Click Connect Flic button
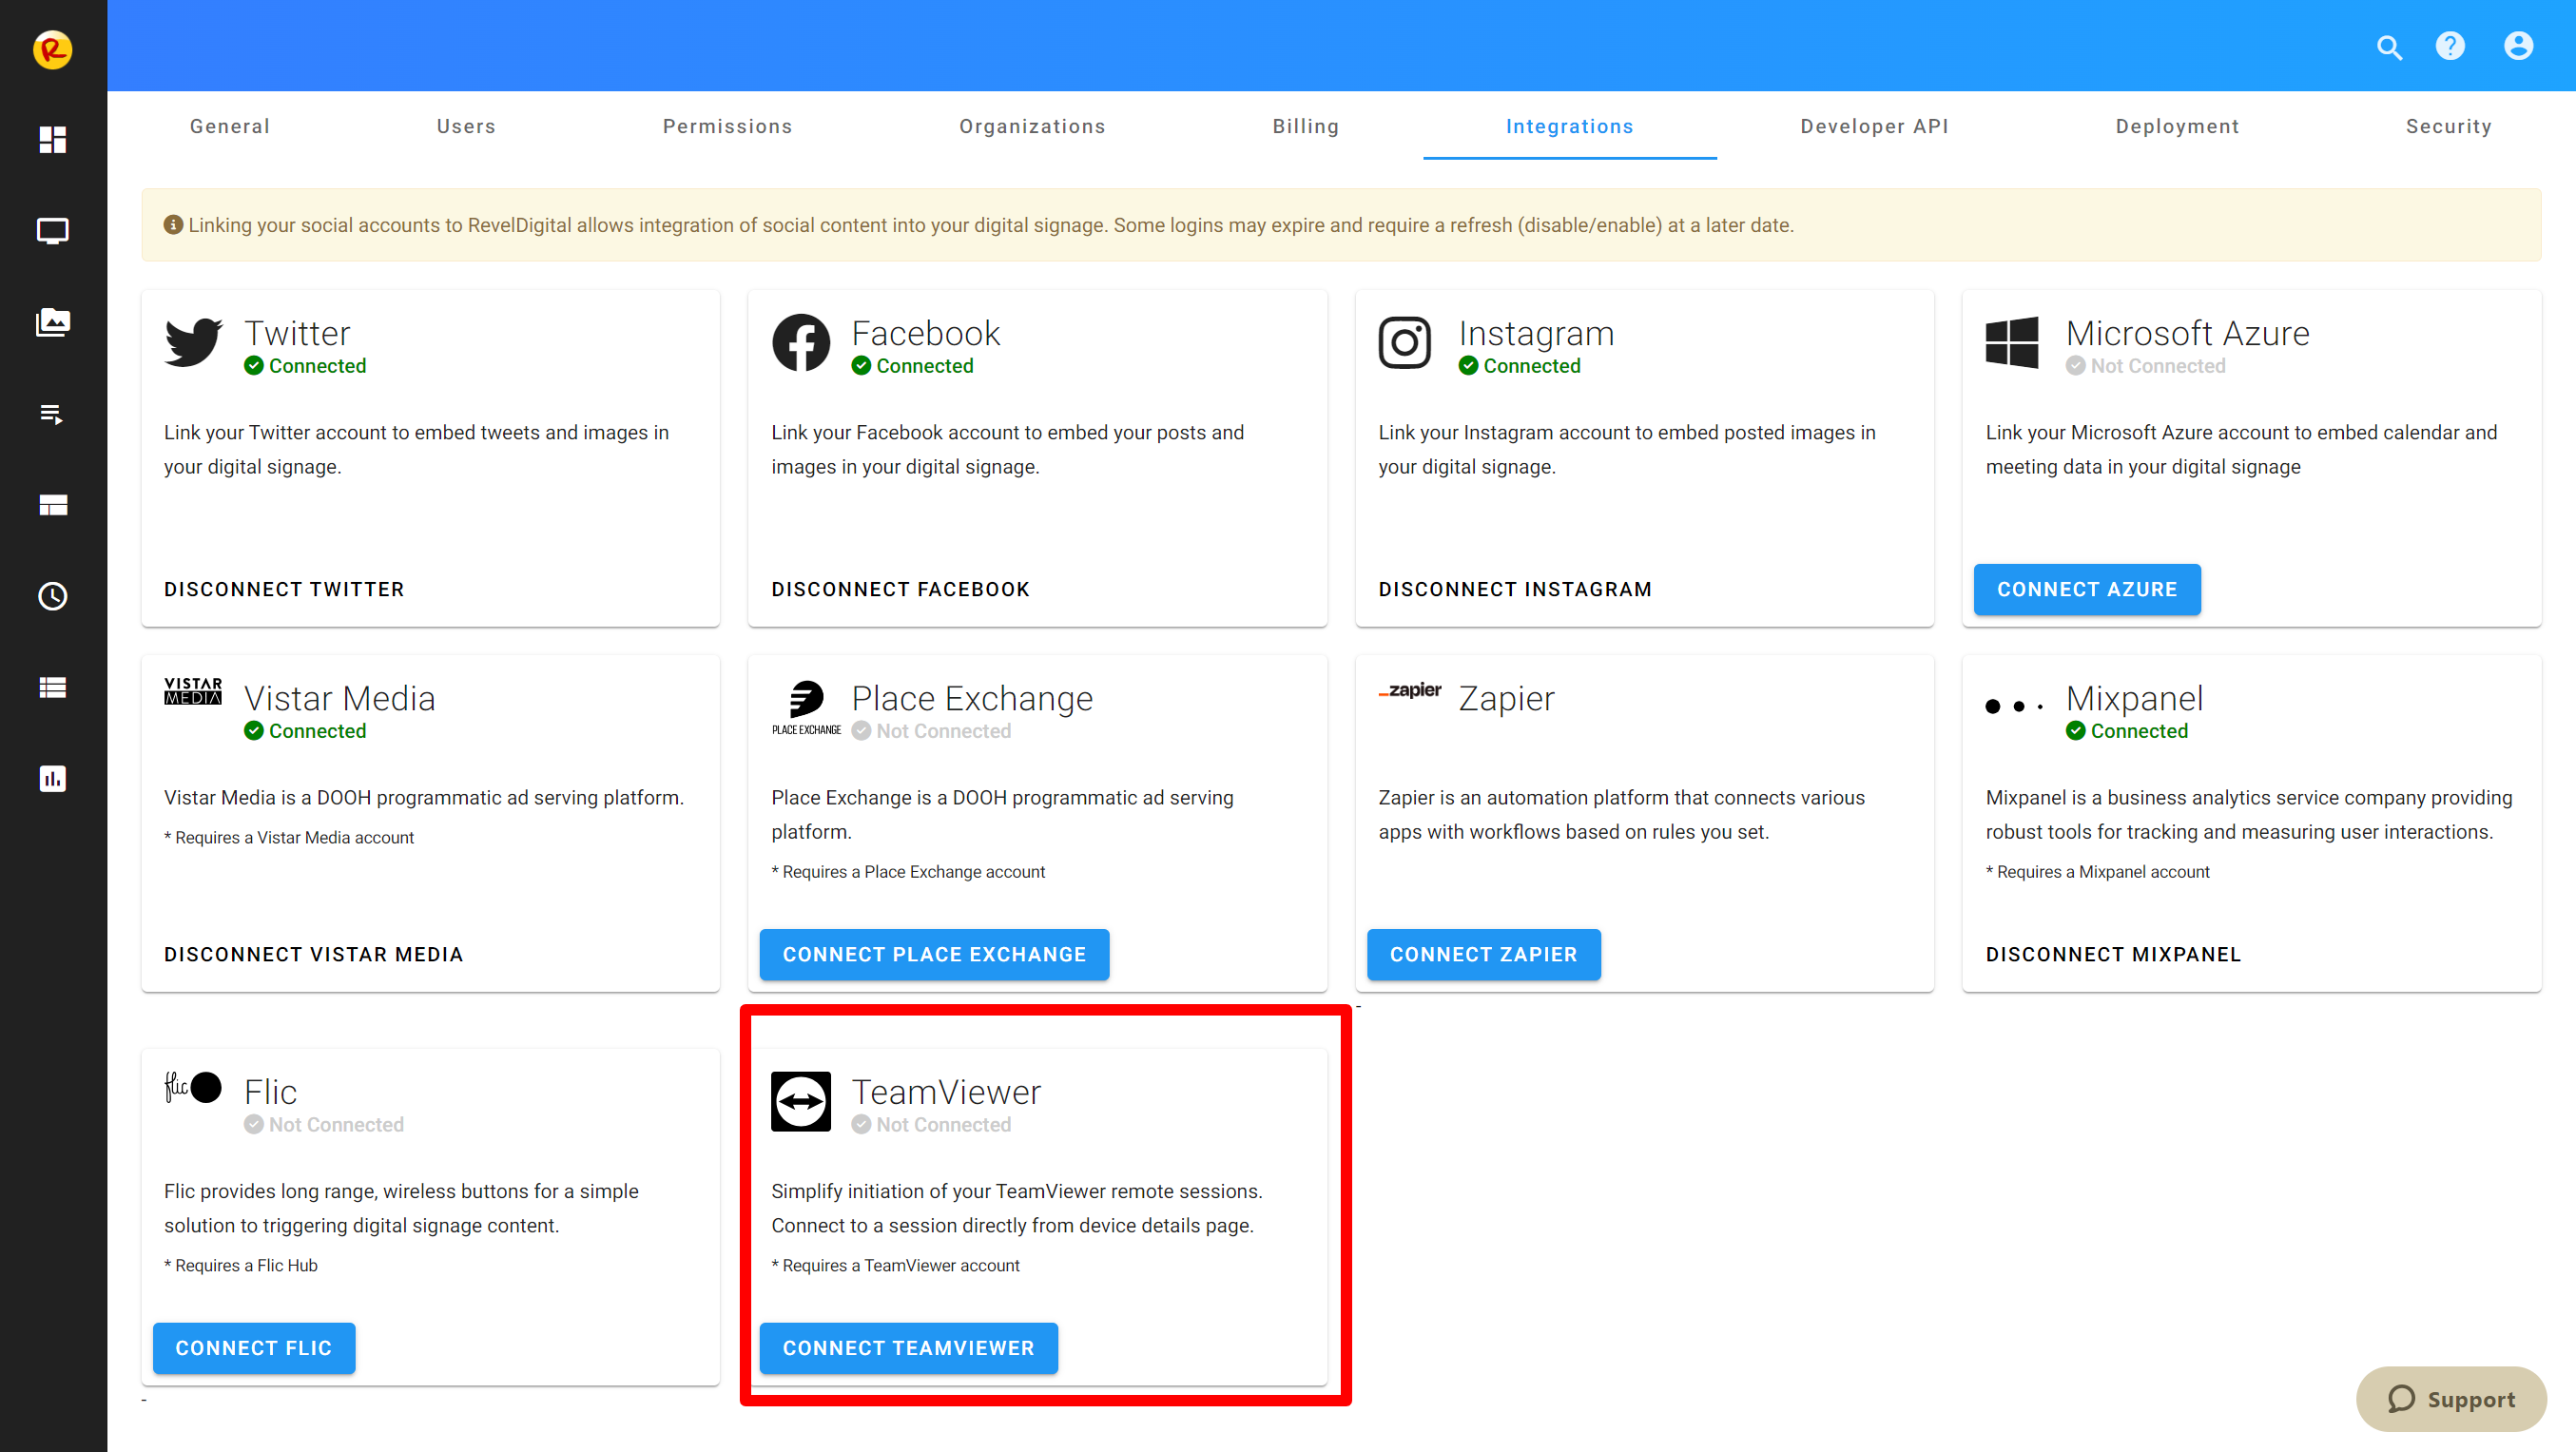Screen dimensions: 2576x1452 [x=253, y=1347]
